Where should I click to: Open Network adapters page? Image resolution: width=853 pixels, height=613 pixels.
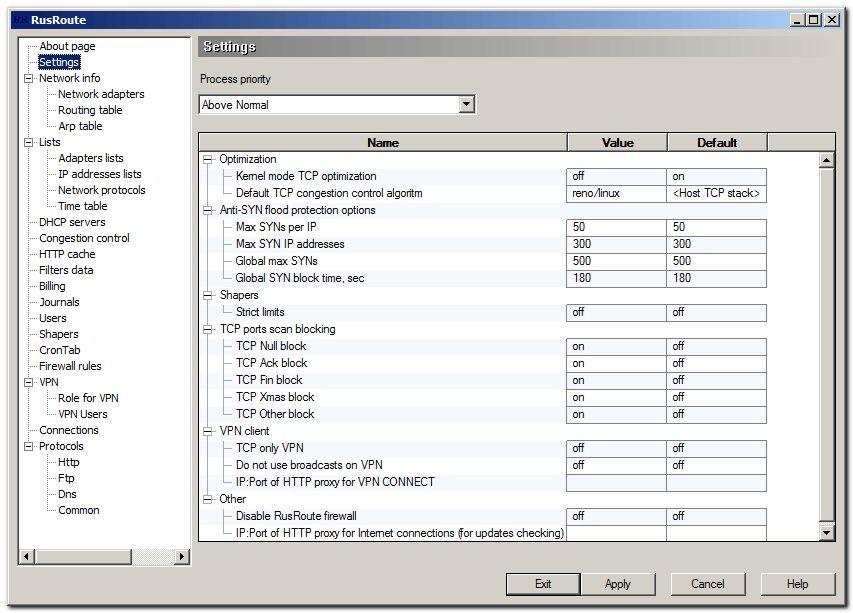pos(101,94)
